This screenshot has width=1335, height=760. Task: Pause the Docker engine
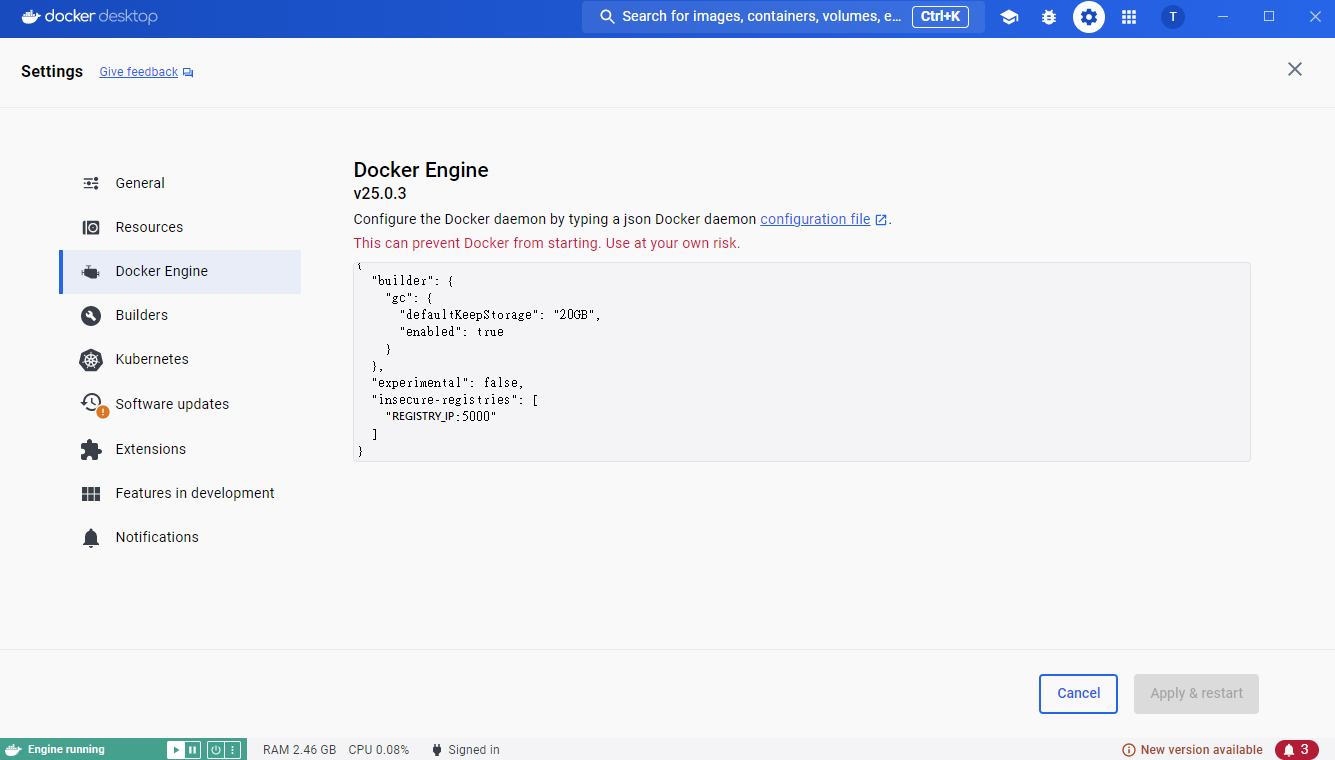pyautogui.click(x=192, y=749)
